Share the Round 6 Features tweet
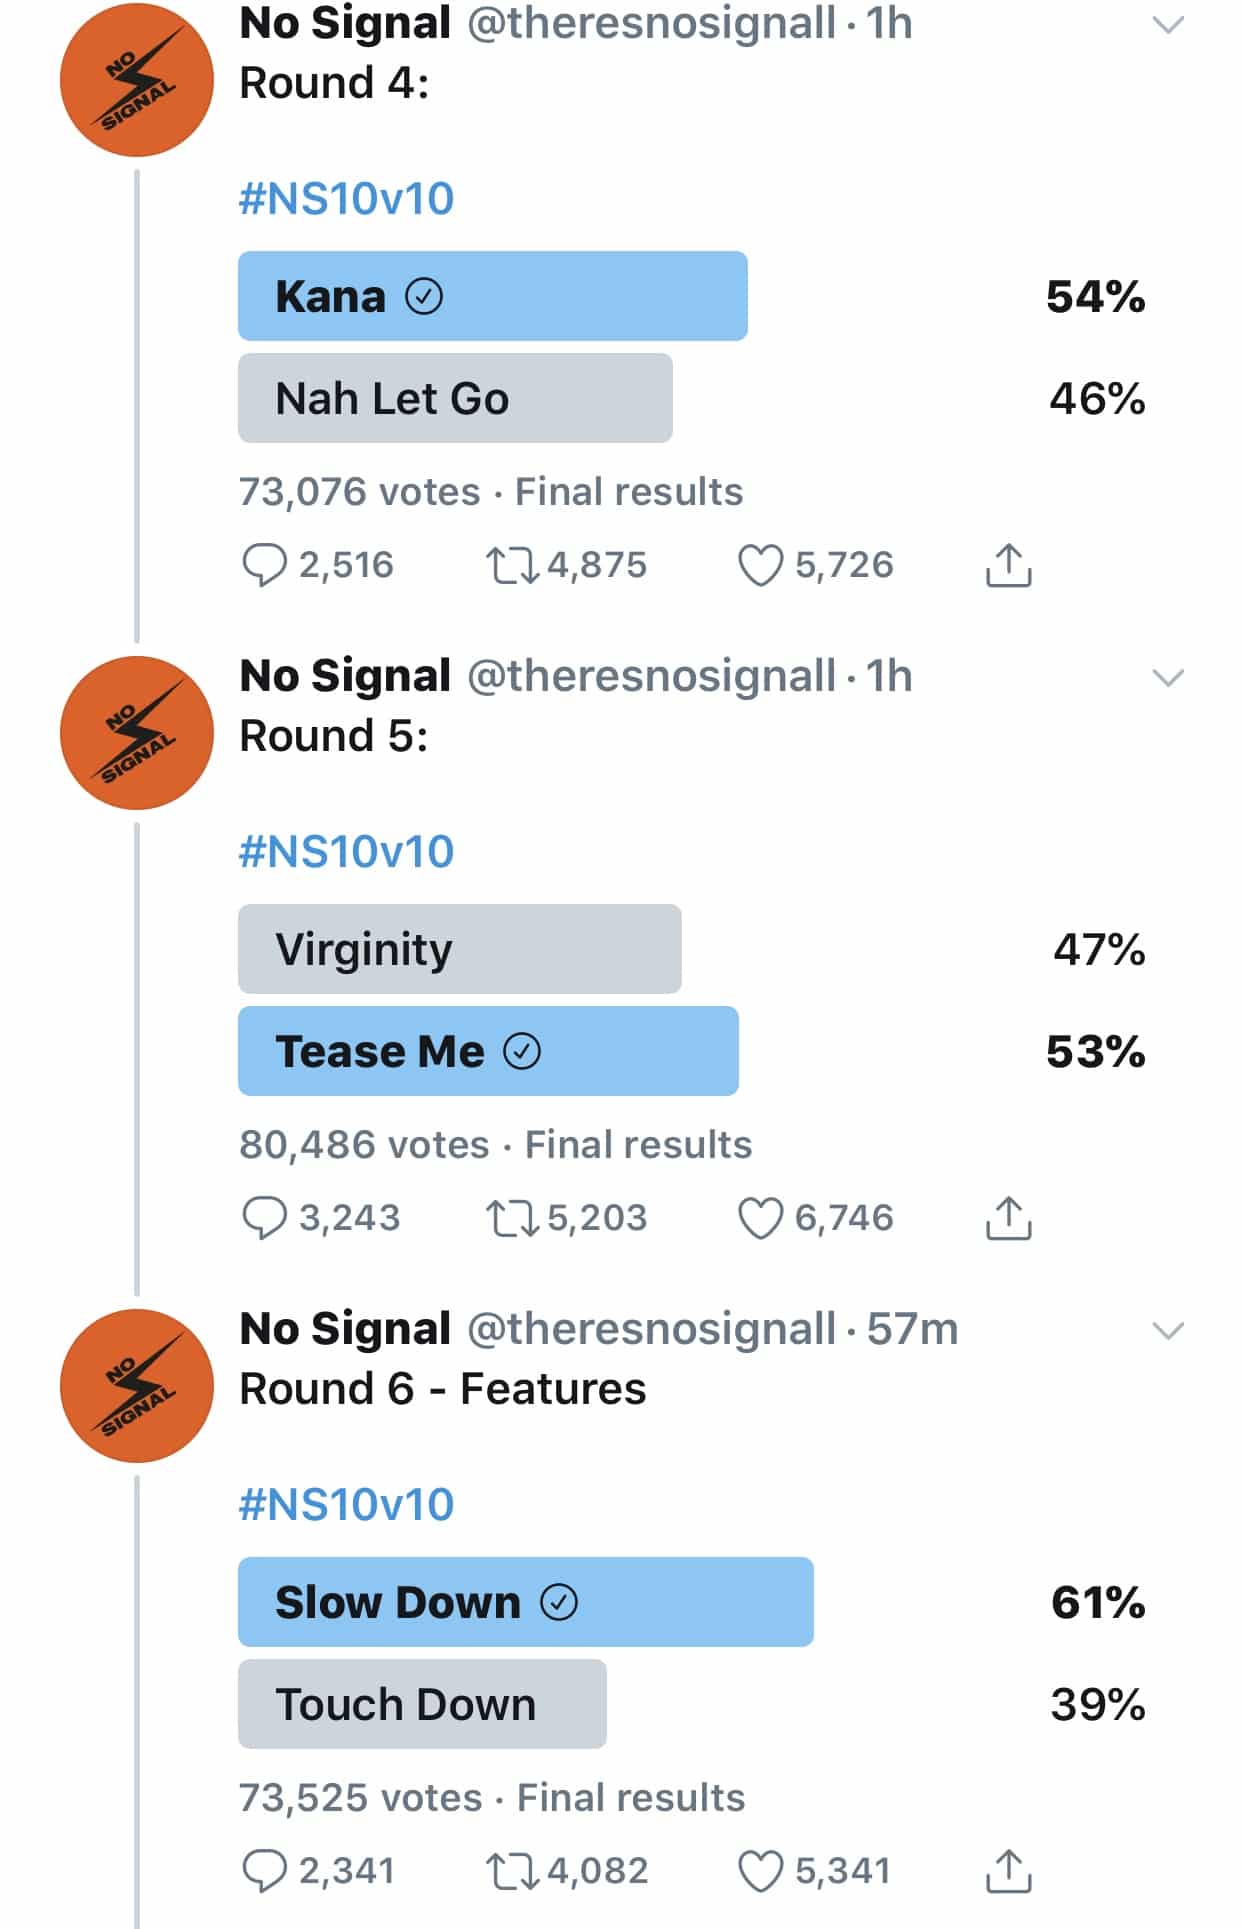The height and width of the screenshot is (1929, 1242). point(1008,1871)
